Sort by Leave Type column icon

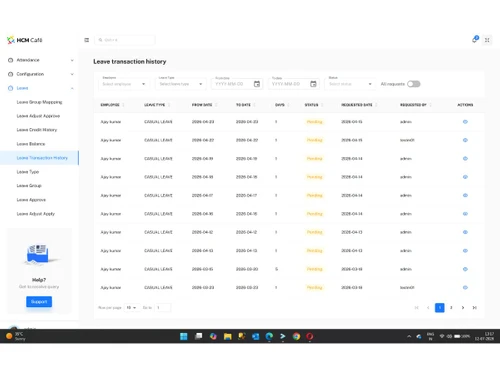[x=169, y=105]
